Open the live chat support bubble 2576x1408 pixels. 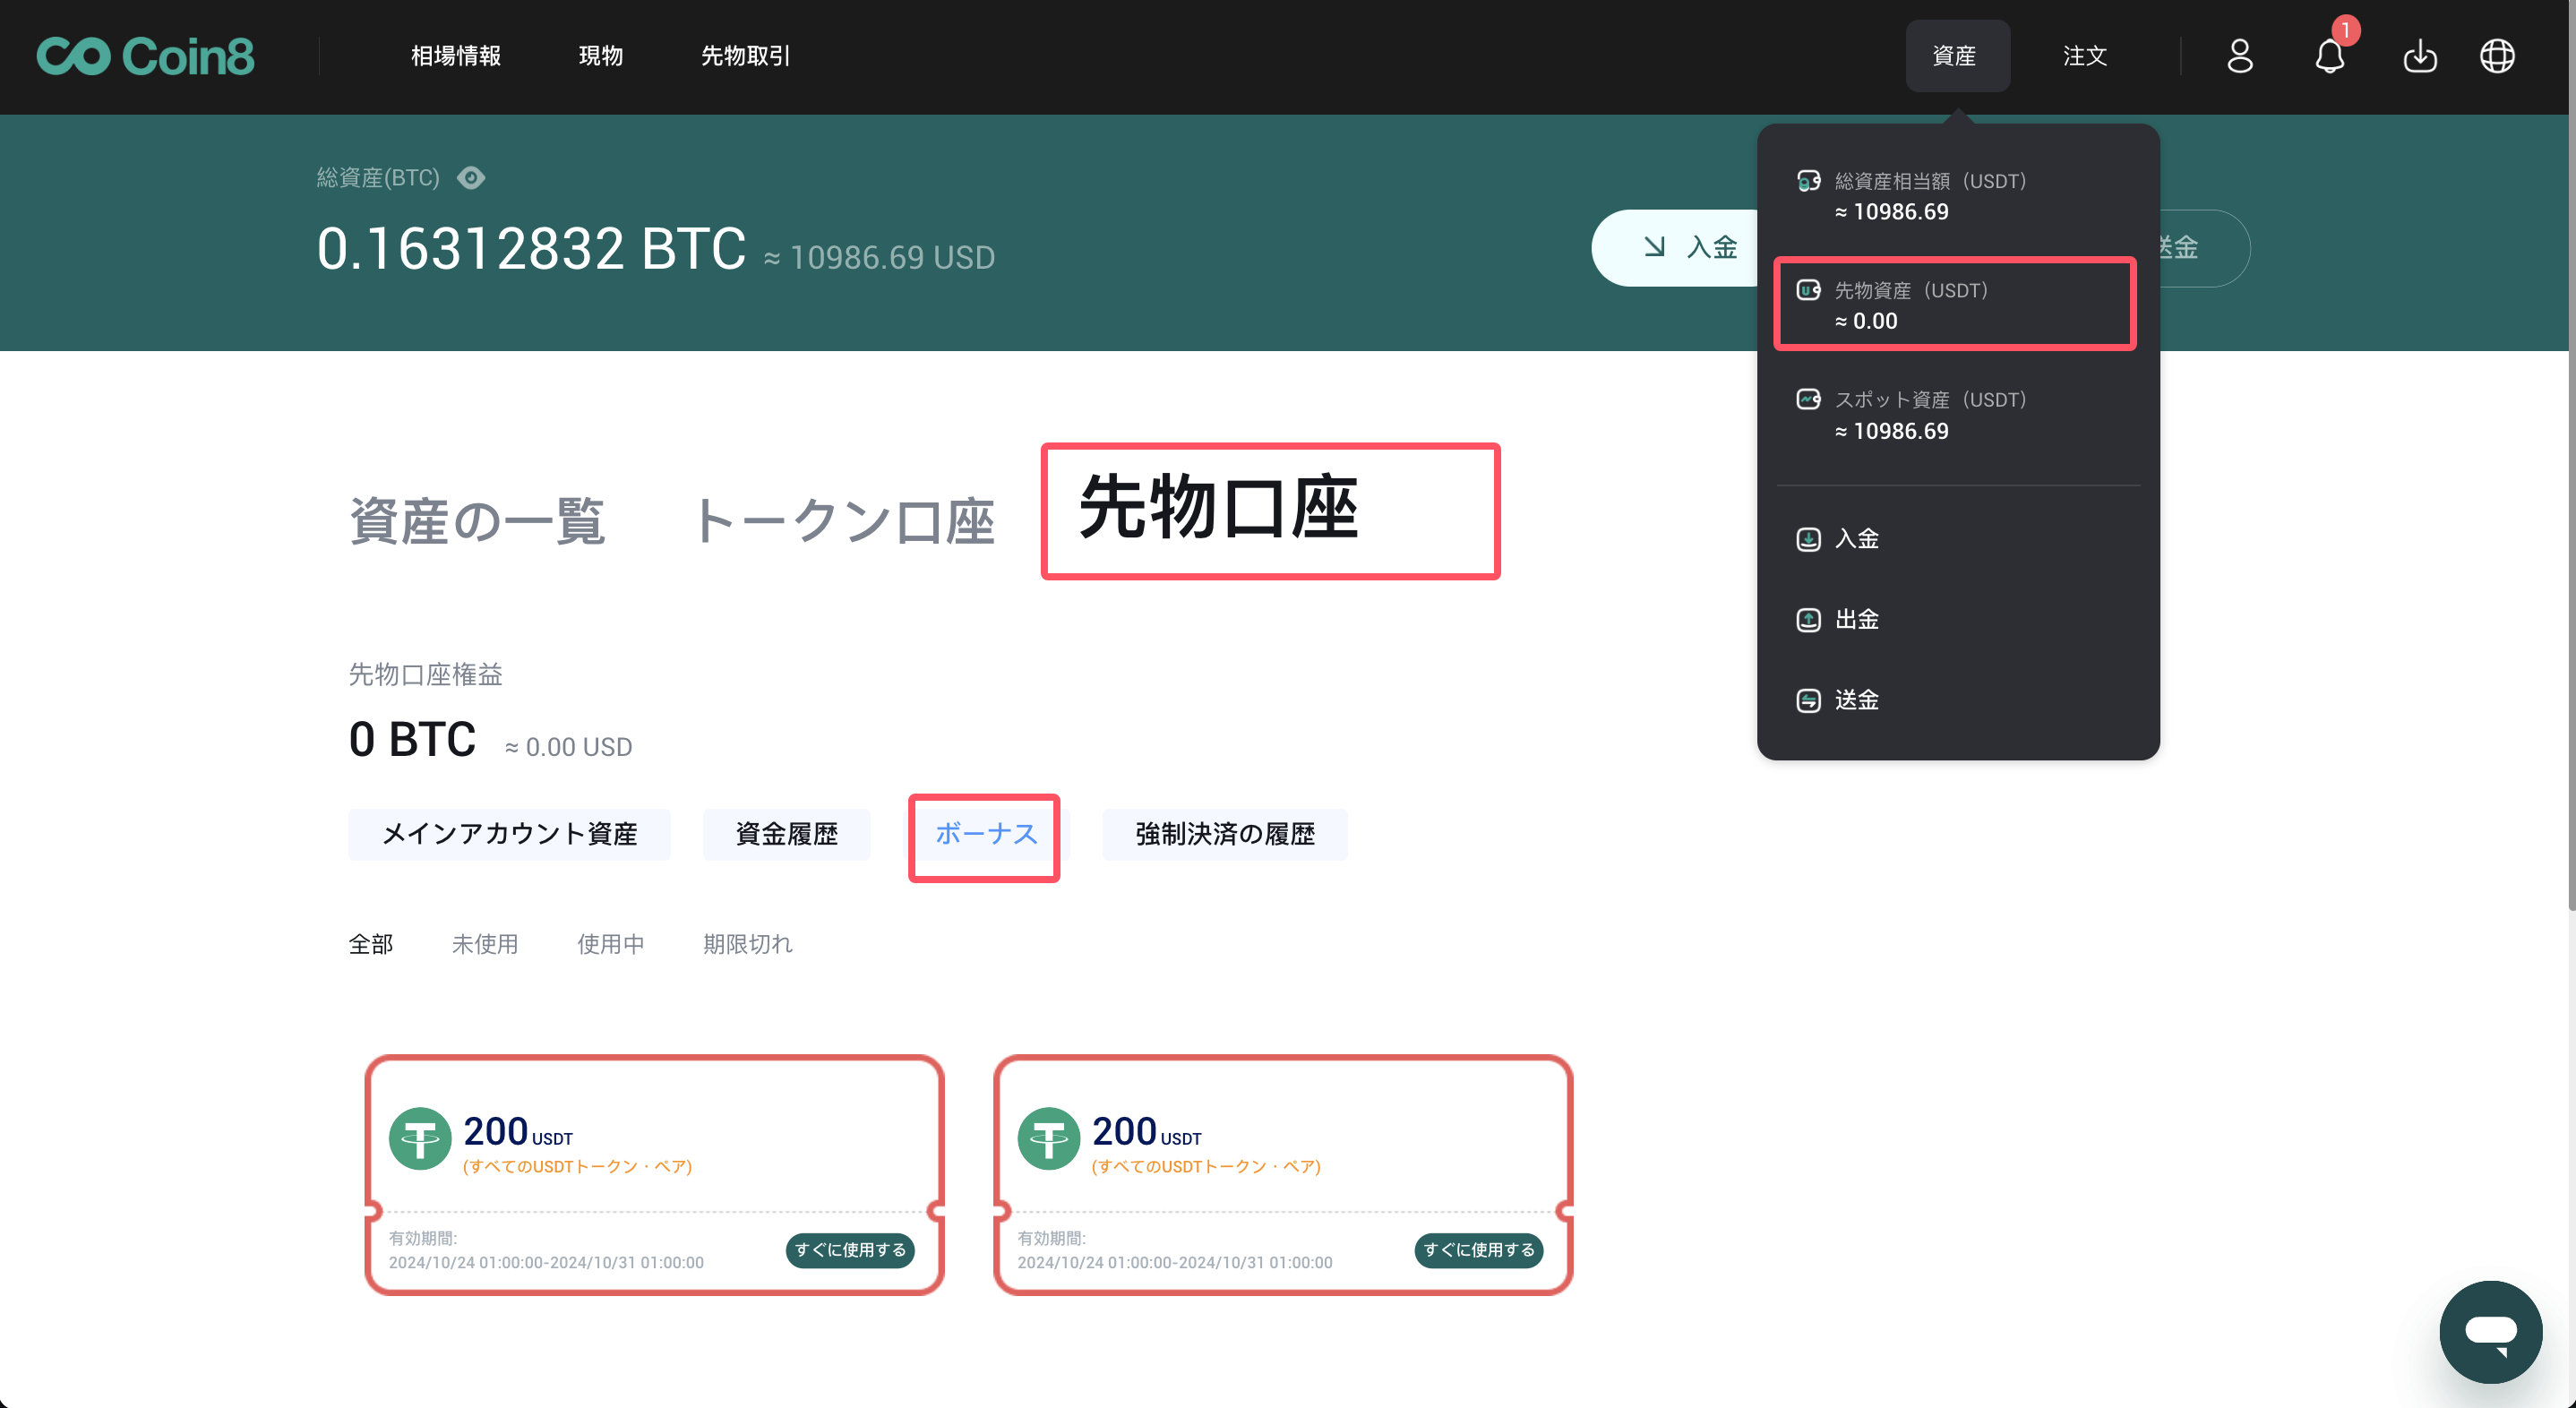pos(2490,1331)
